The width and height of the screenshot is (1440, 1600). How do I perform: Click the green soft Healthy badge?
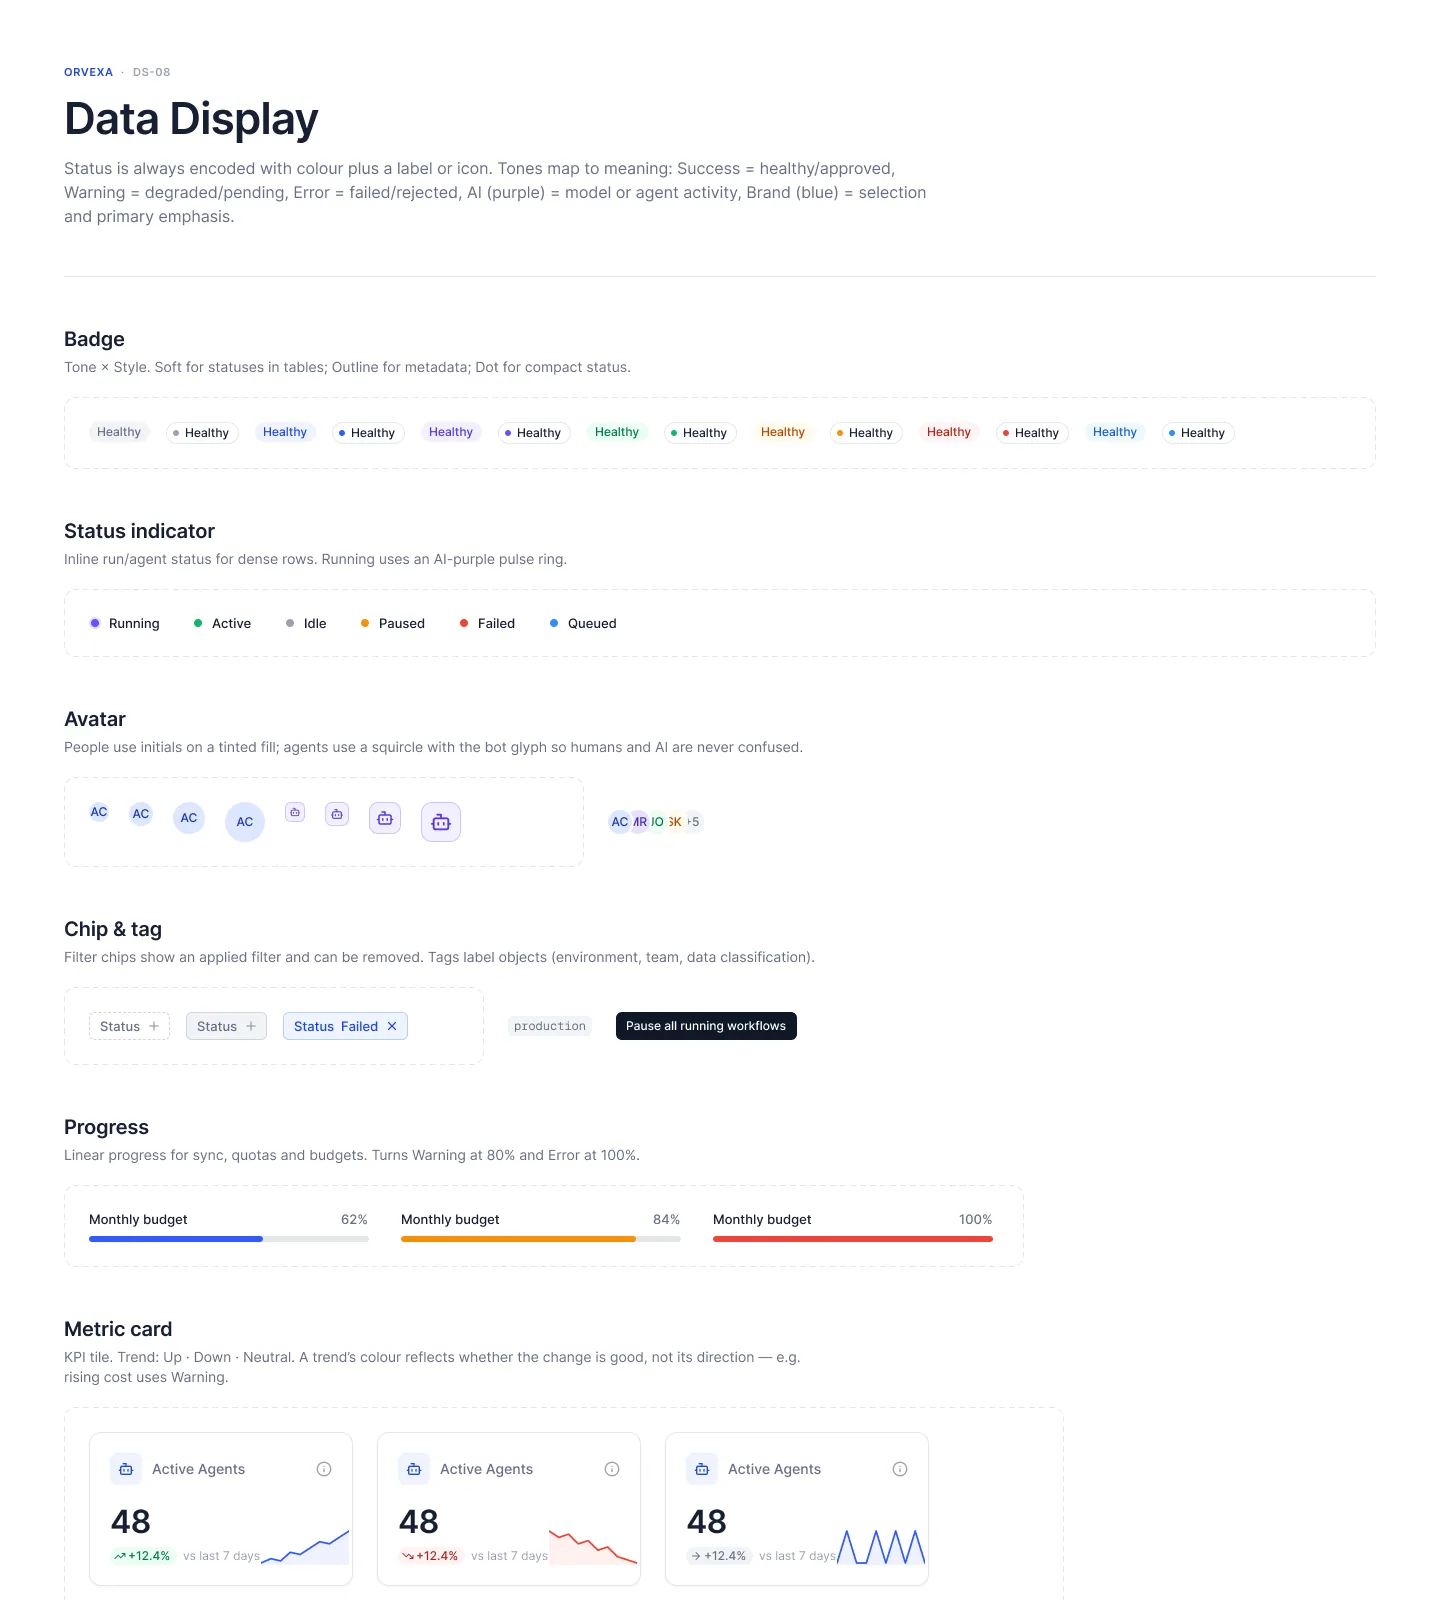tap(617, 432)
